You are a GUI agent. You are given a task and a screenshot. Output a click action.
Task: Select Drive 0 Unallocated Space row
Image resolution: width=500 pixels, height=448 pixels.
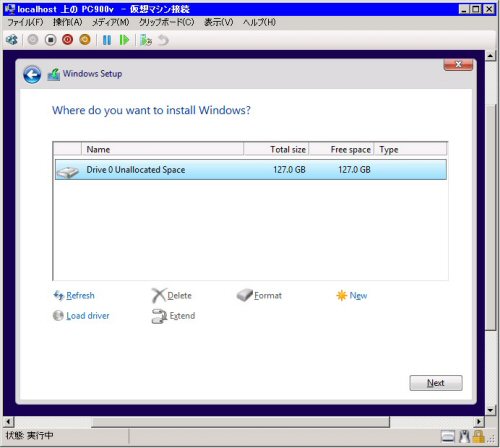pos(251,170)
